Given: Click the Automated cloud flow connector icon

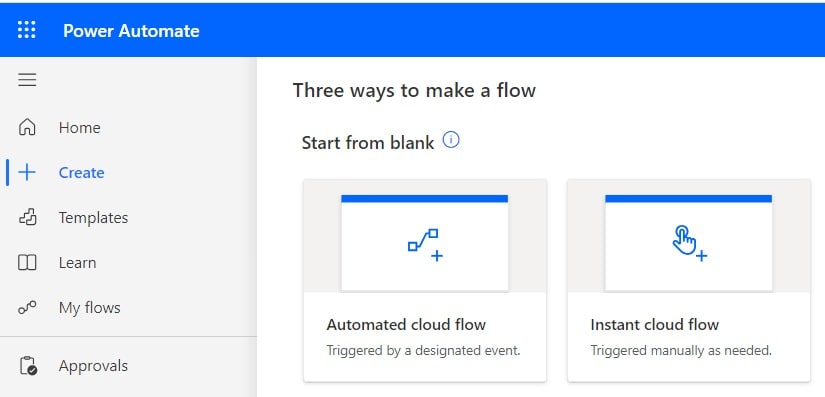Looking at the screenshot, I should pyautogui.click(x=425, y=245).
